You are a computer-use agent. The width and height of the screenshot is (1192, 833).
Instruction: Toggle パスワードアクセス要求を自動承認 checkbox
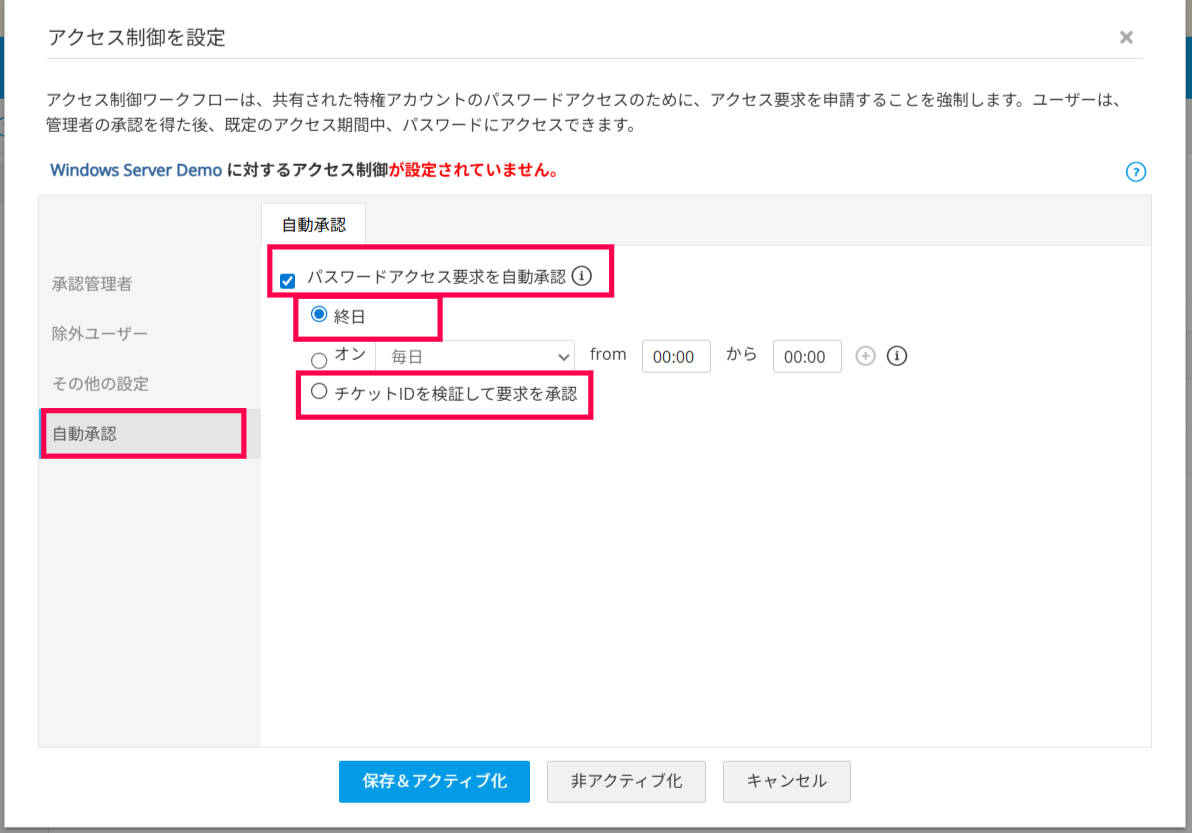pos(288,280)
